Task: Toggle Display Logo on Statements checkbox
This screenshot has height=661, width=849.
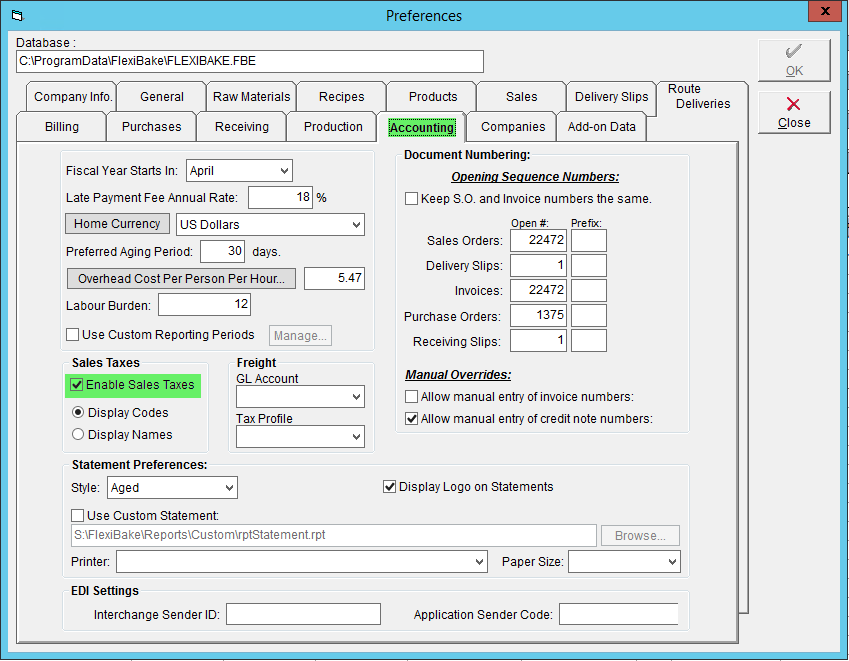Action: click(389, 487)
